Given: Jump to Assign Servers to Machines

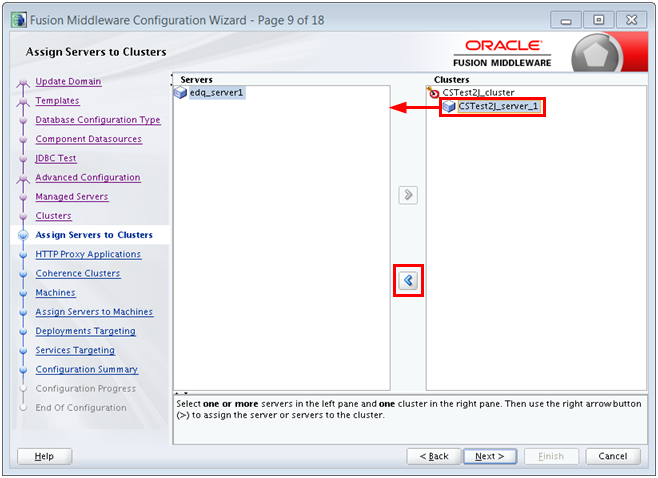Looking at the screenshot, I should tap(94, 312).
